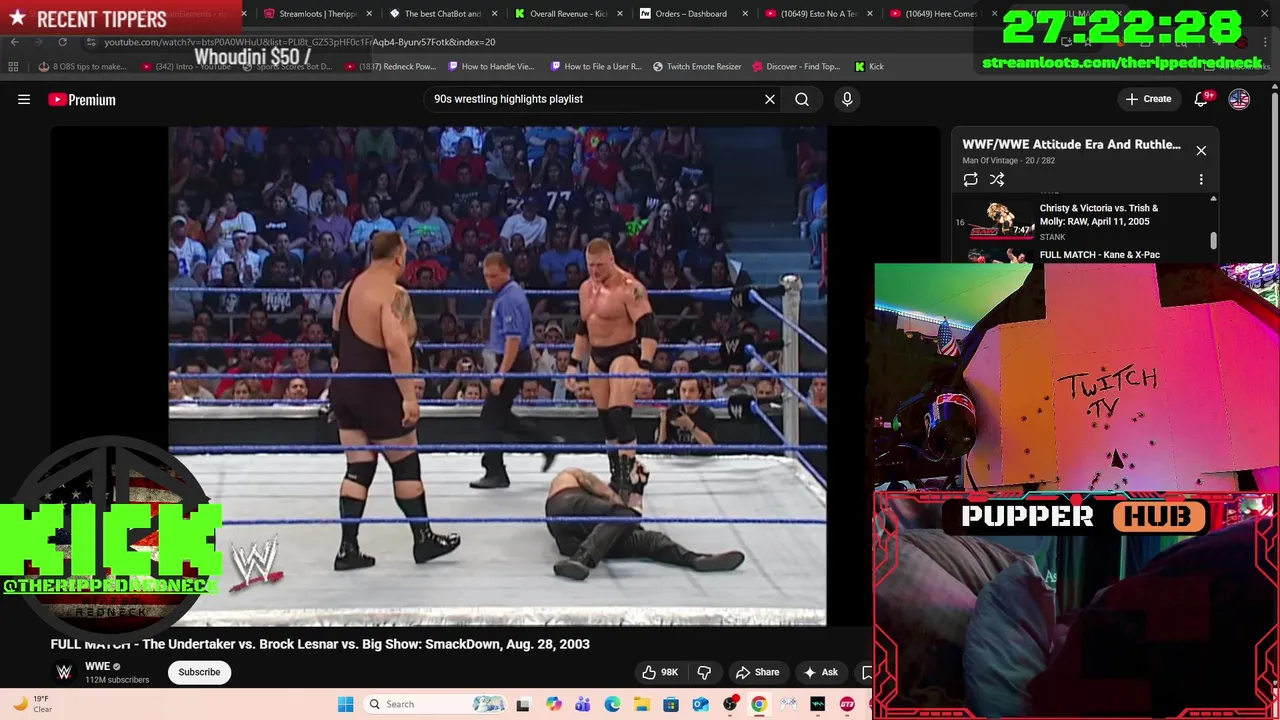Open How to File a User R... bookmark
This screenshot has height=720, width=1280.
click(596, 67)
